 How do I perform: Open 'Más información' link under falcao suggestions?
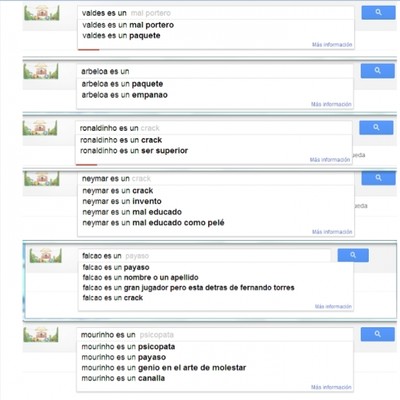click(333, 306)
